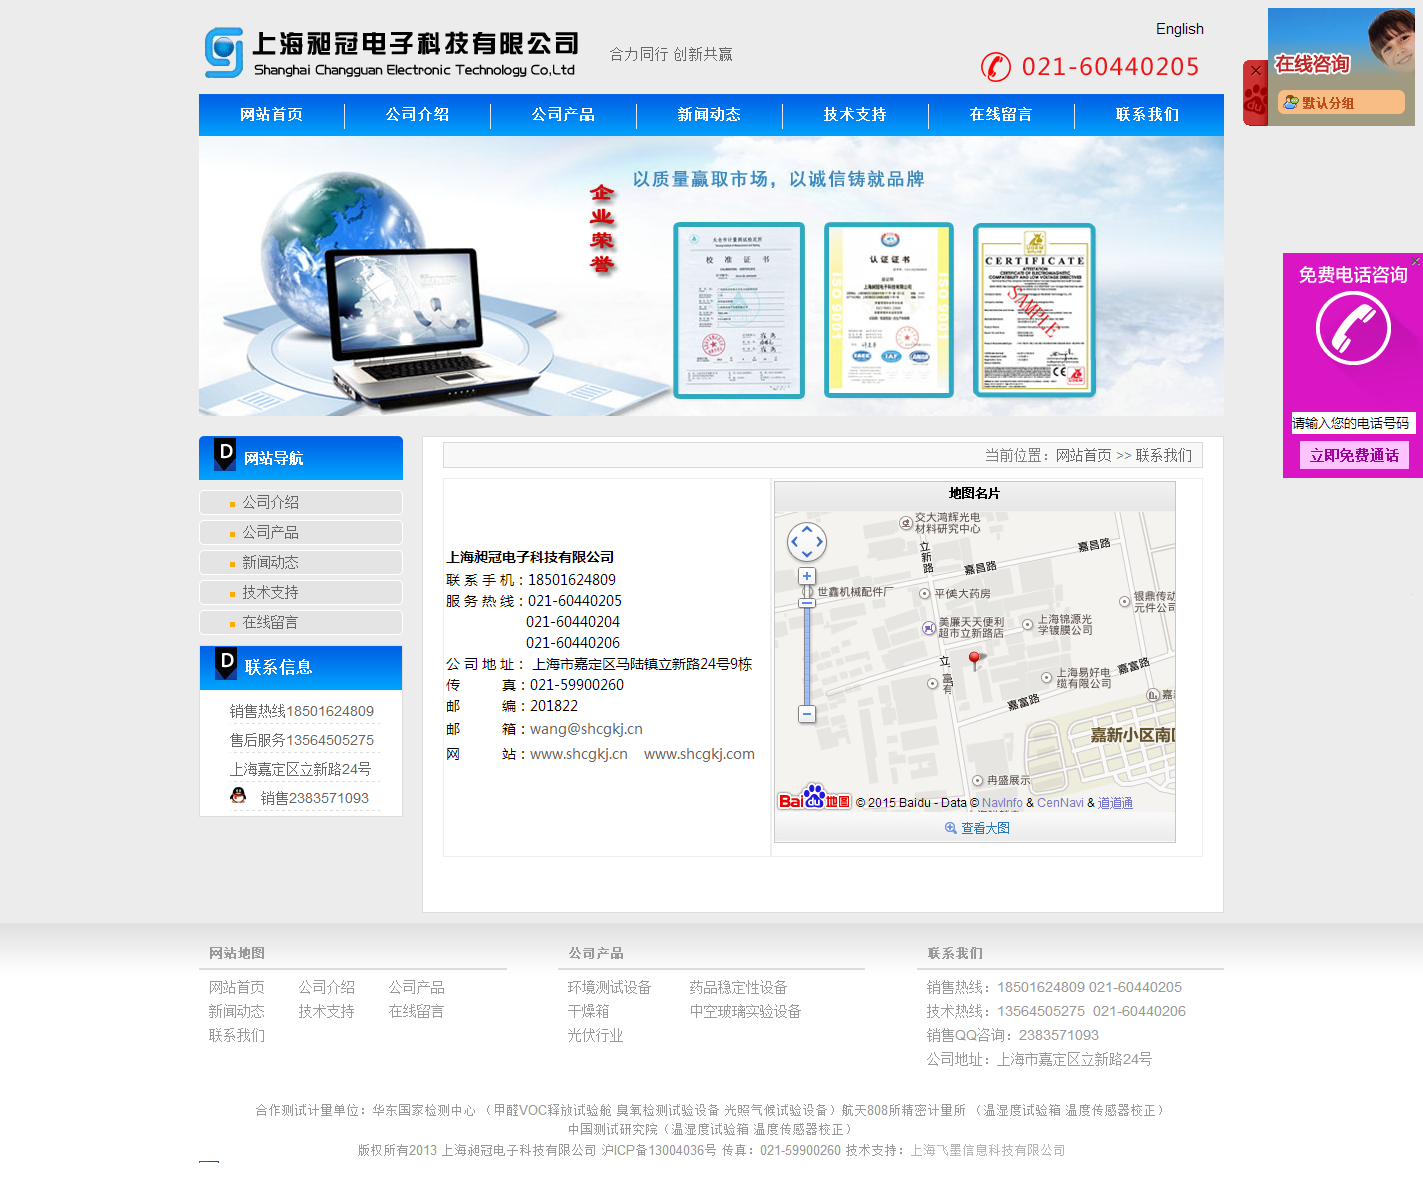Screen dimensions: 1423x1187
Task: Click the company logo at top left
Action: [x=224, y=52]
